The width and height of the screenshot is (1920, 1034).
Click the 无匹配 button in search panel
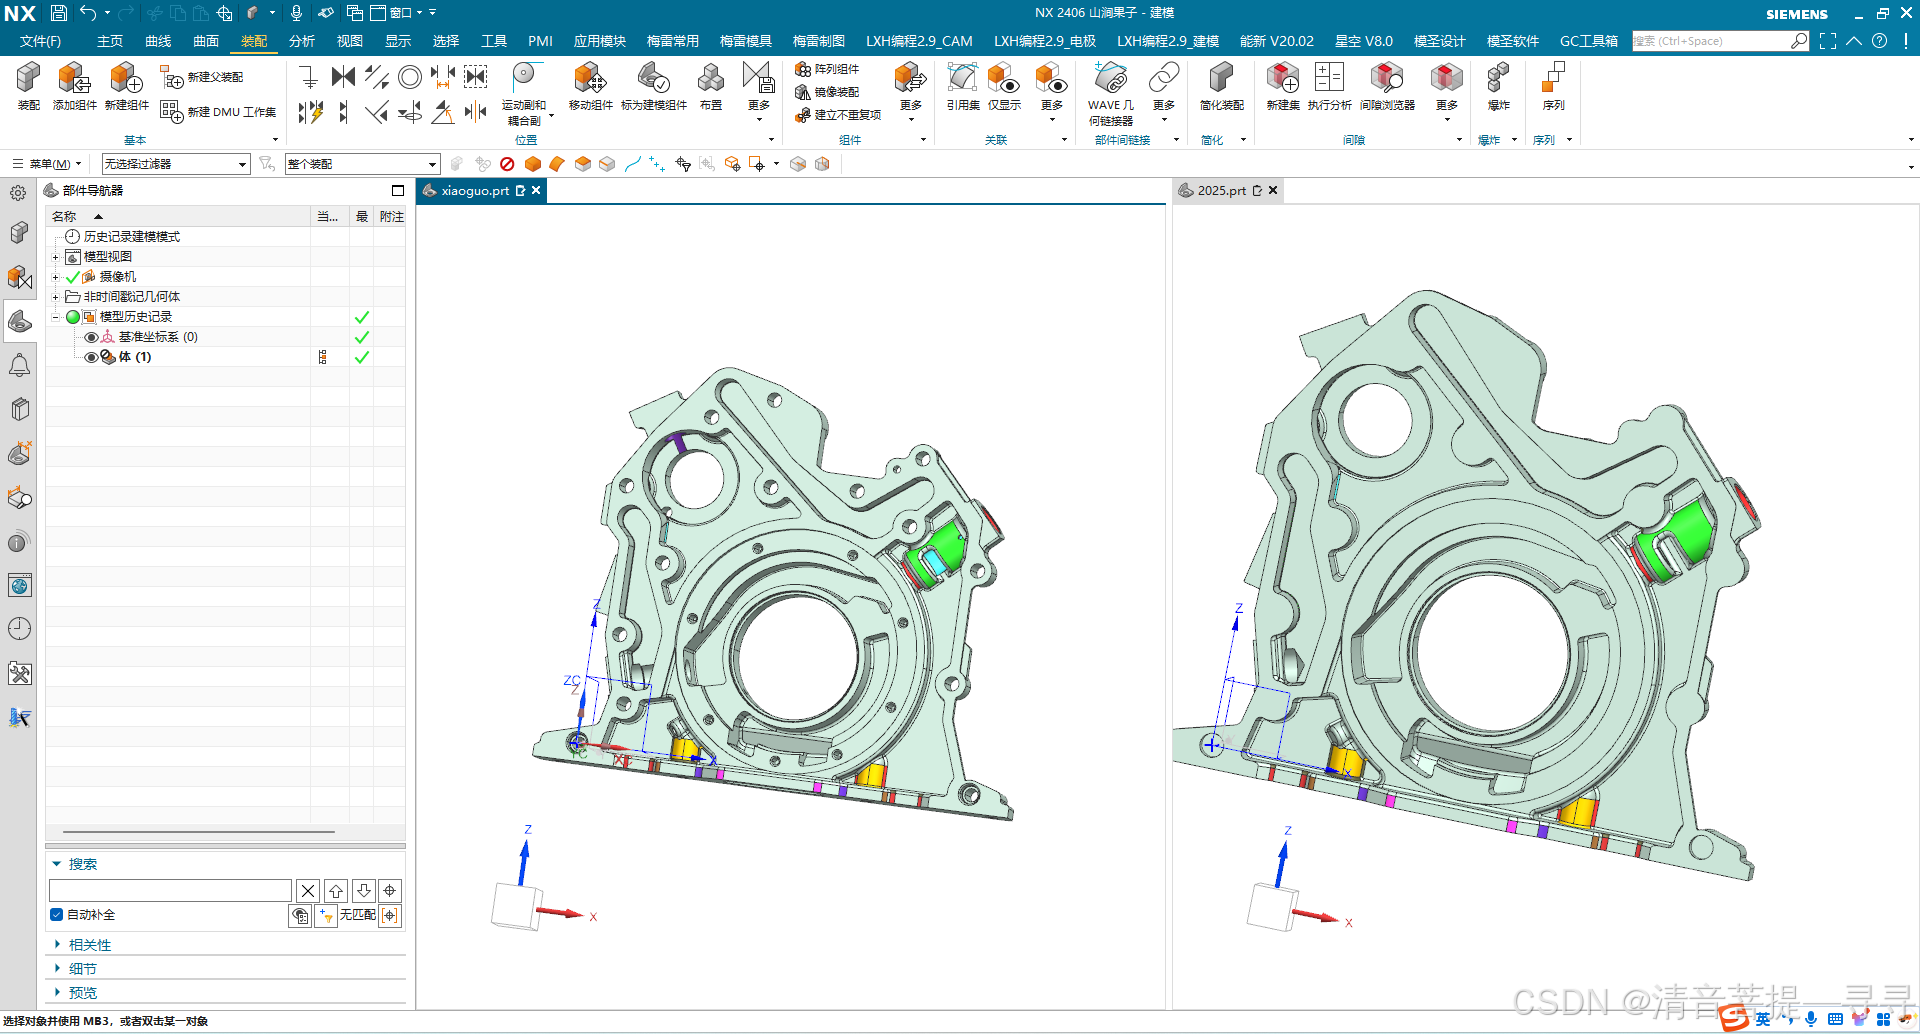coord(357,915)
